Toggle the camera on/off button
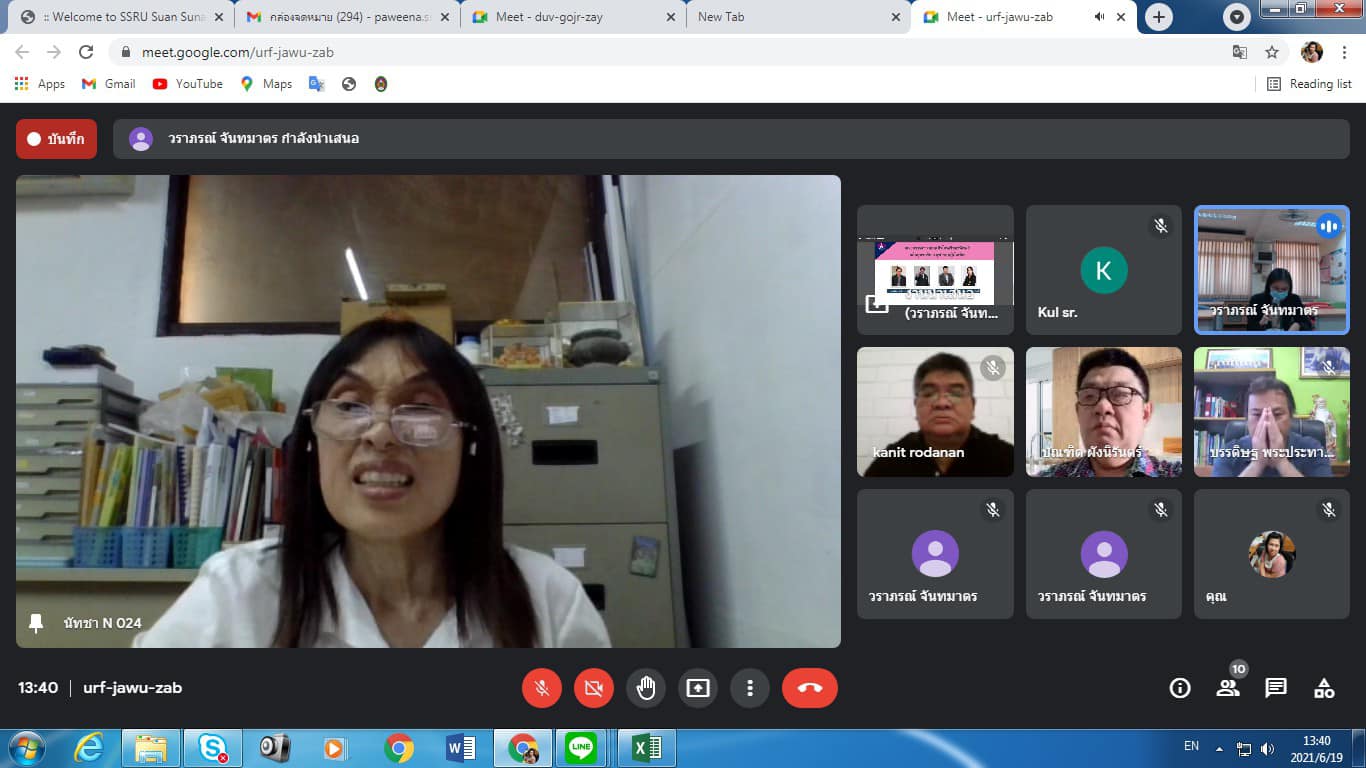 coord(594,688)
